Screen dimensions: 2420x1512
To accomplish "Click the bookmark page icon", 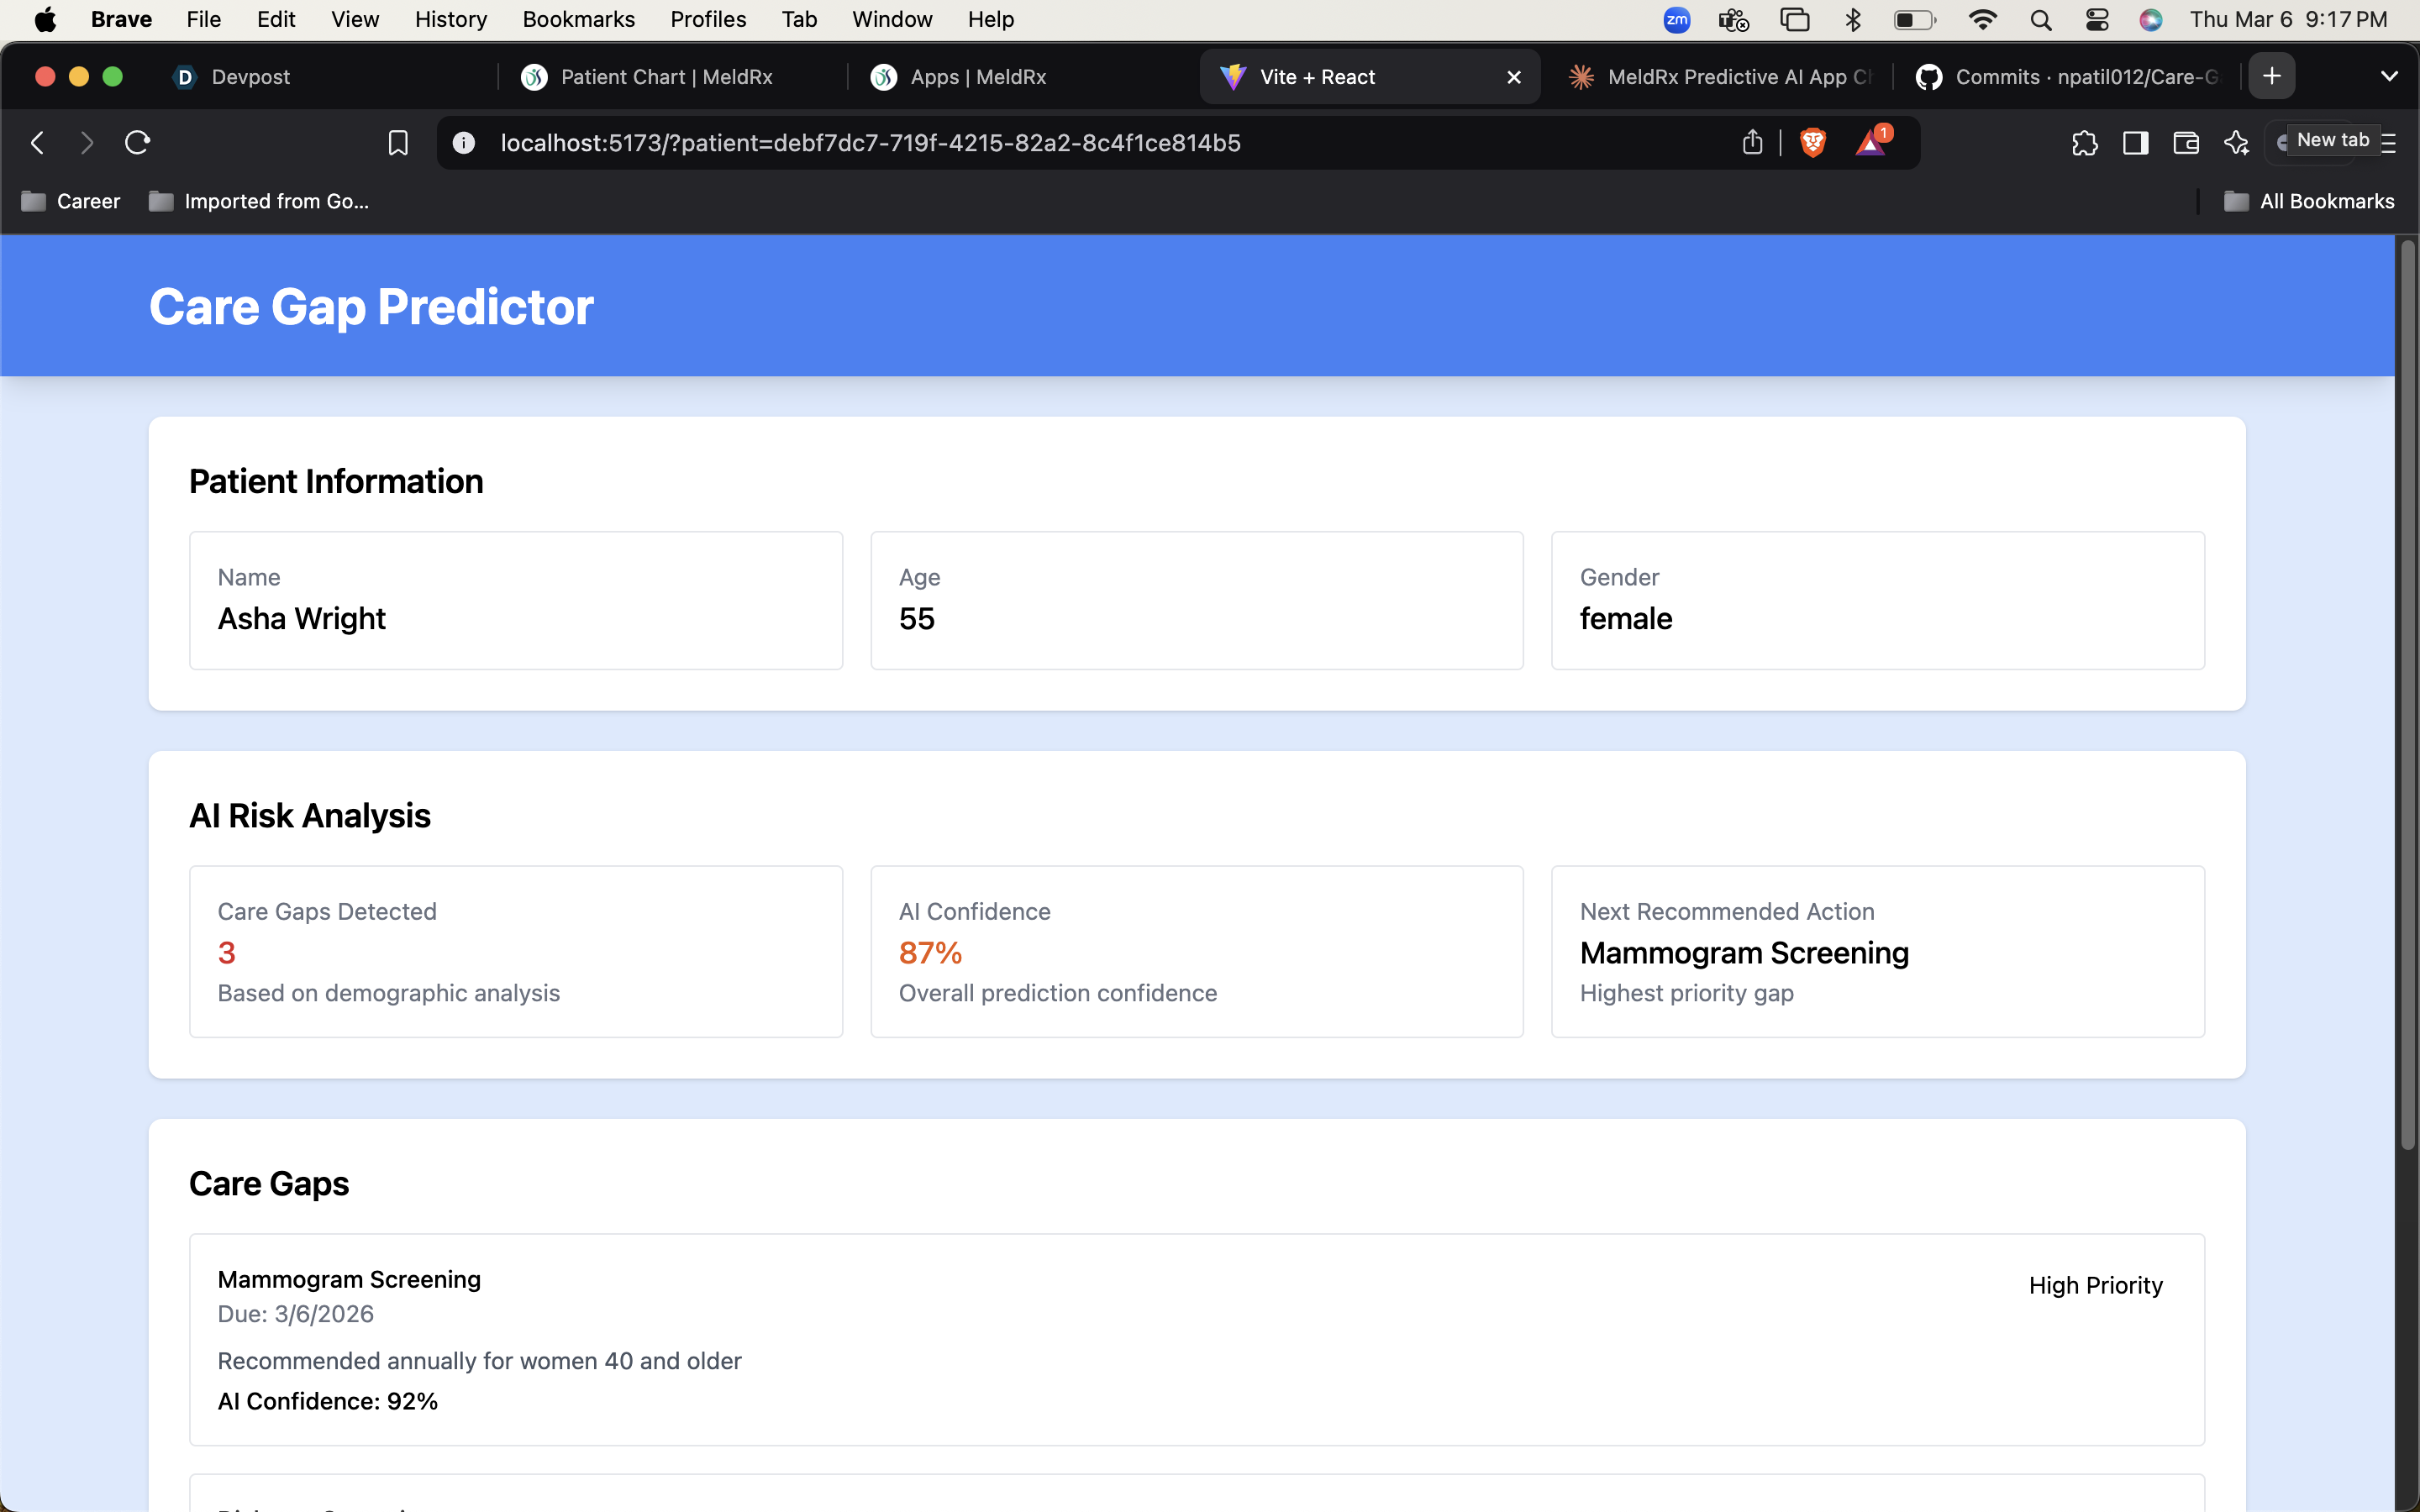I will 398,143.
